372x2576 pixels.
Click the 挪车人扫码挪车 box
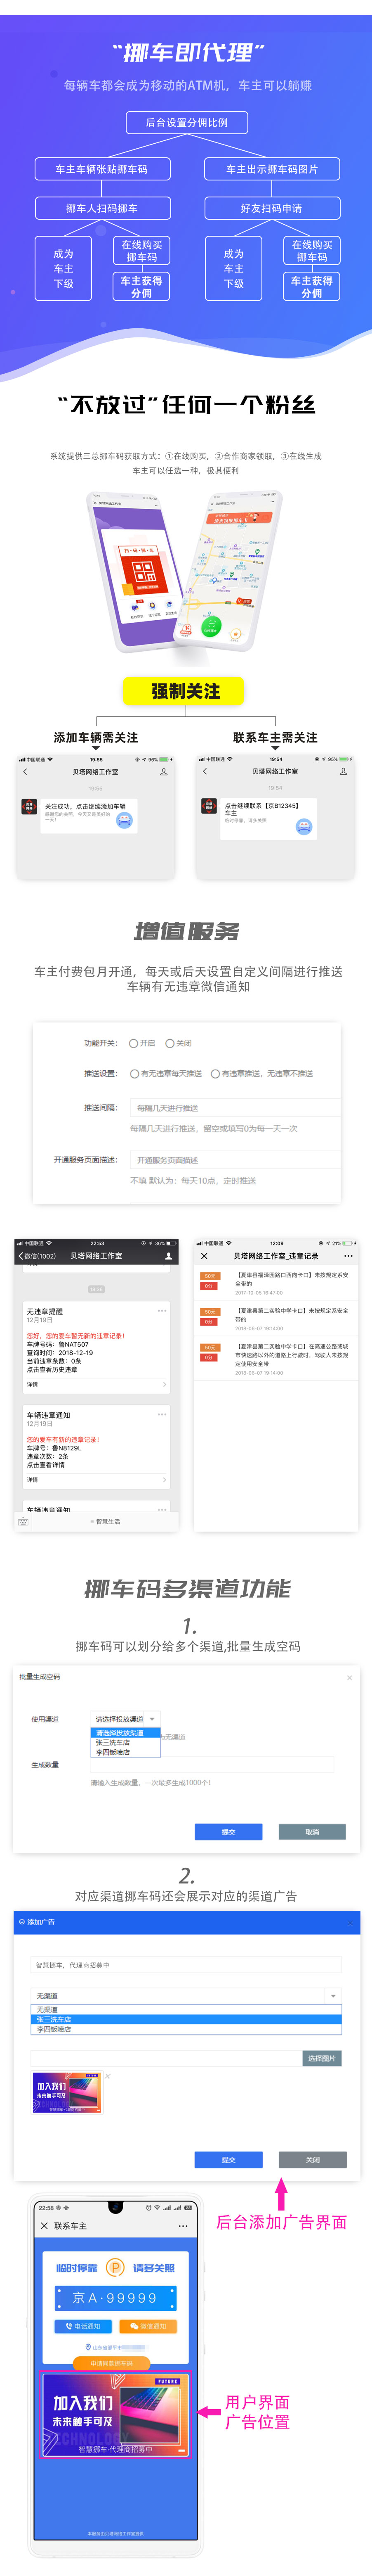click(102, 208)
